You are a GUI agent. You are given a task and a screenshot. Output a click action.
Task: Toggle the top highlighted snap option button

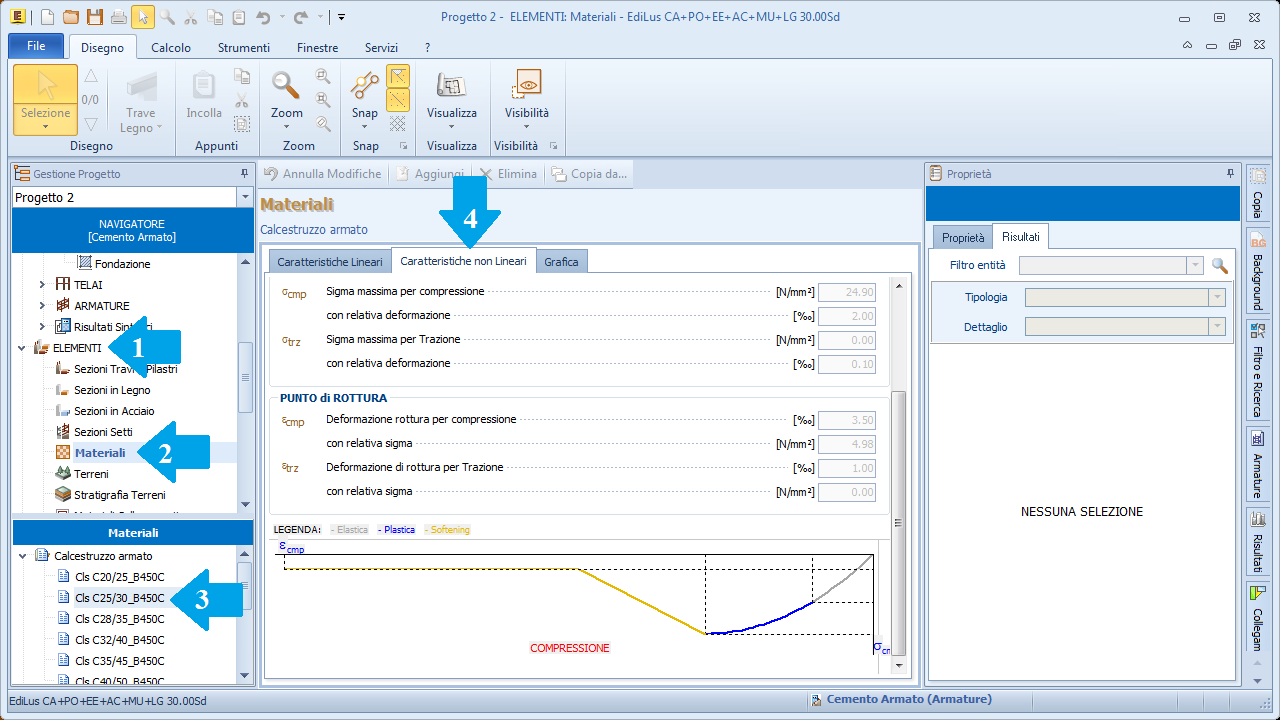[x=398, y=76]
